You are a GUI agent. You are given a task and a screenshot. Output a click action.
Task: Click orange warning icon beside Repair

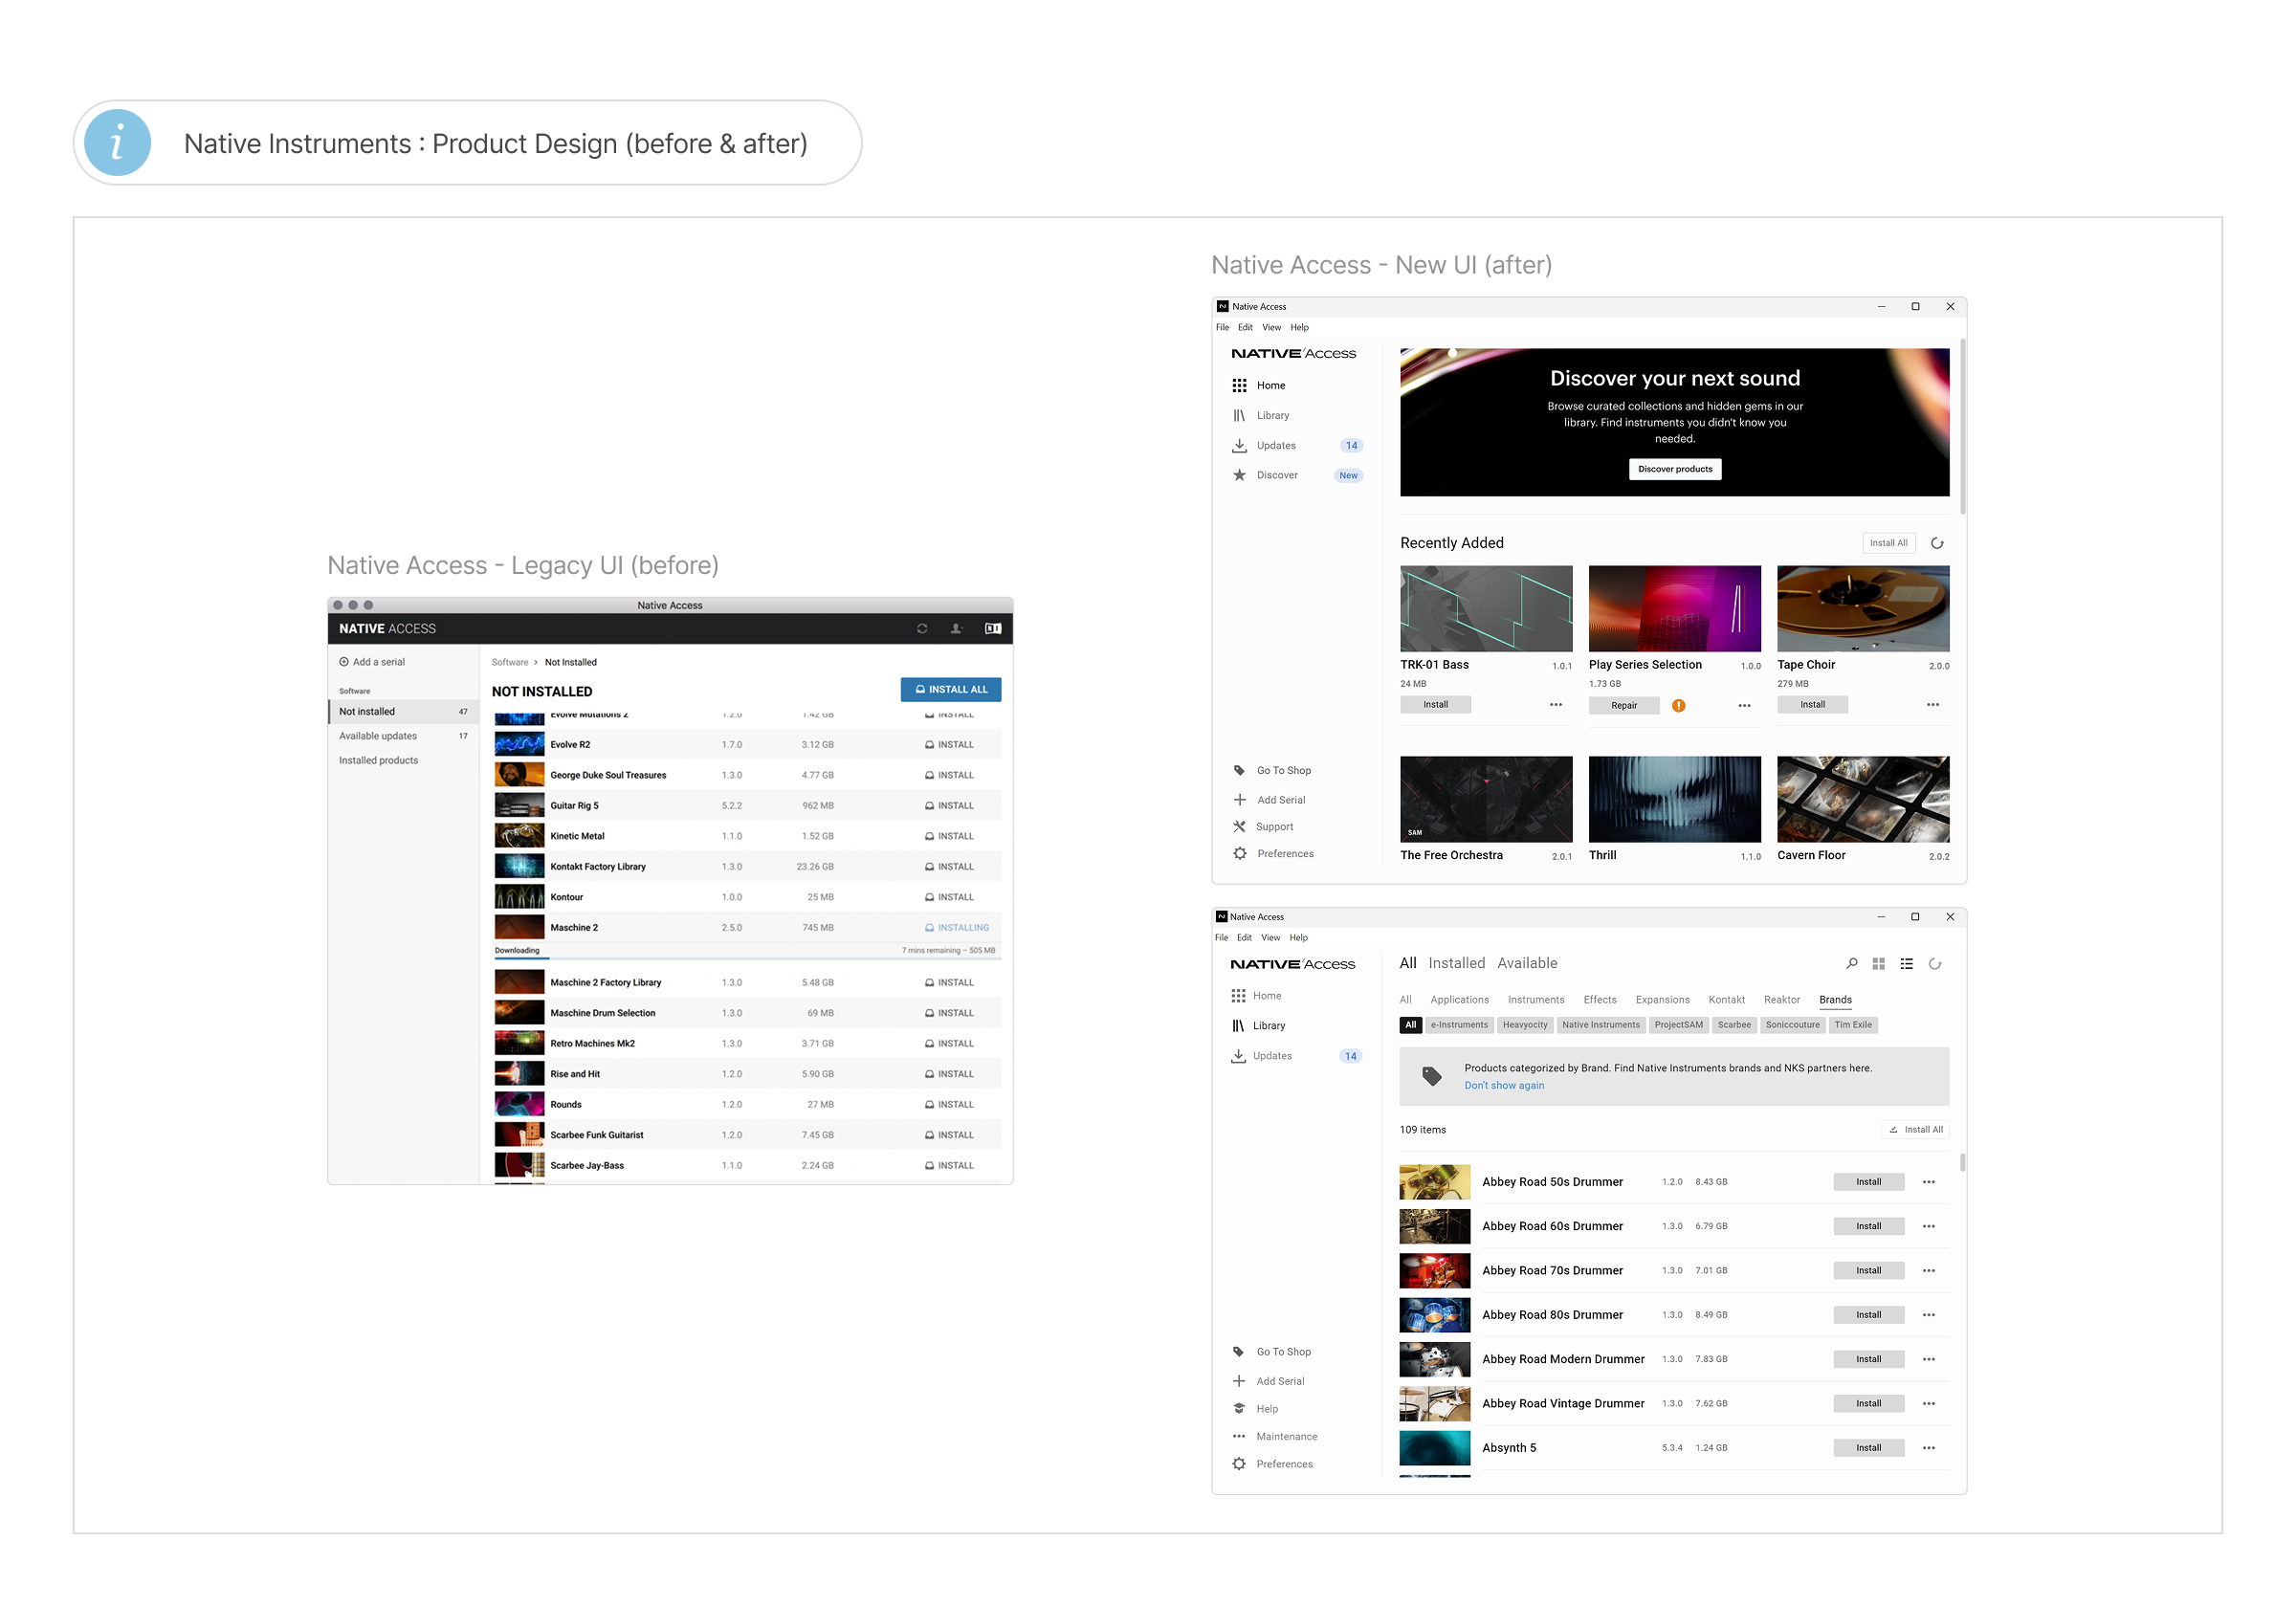(1679, 706)
